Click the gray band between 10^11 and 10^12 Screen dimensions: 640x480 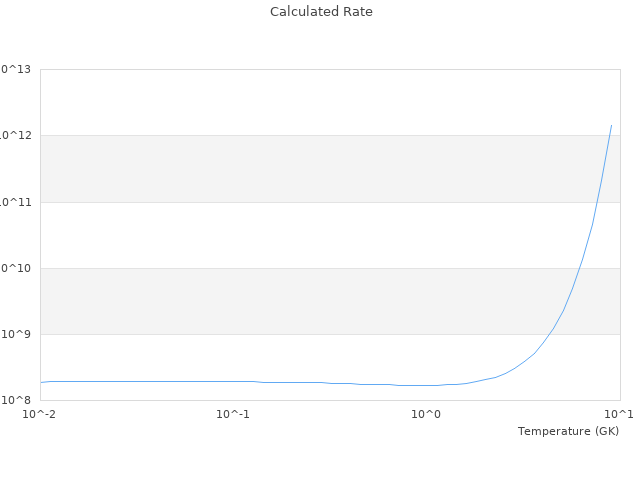pos(300,168)
